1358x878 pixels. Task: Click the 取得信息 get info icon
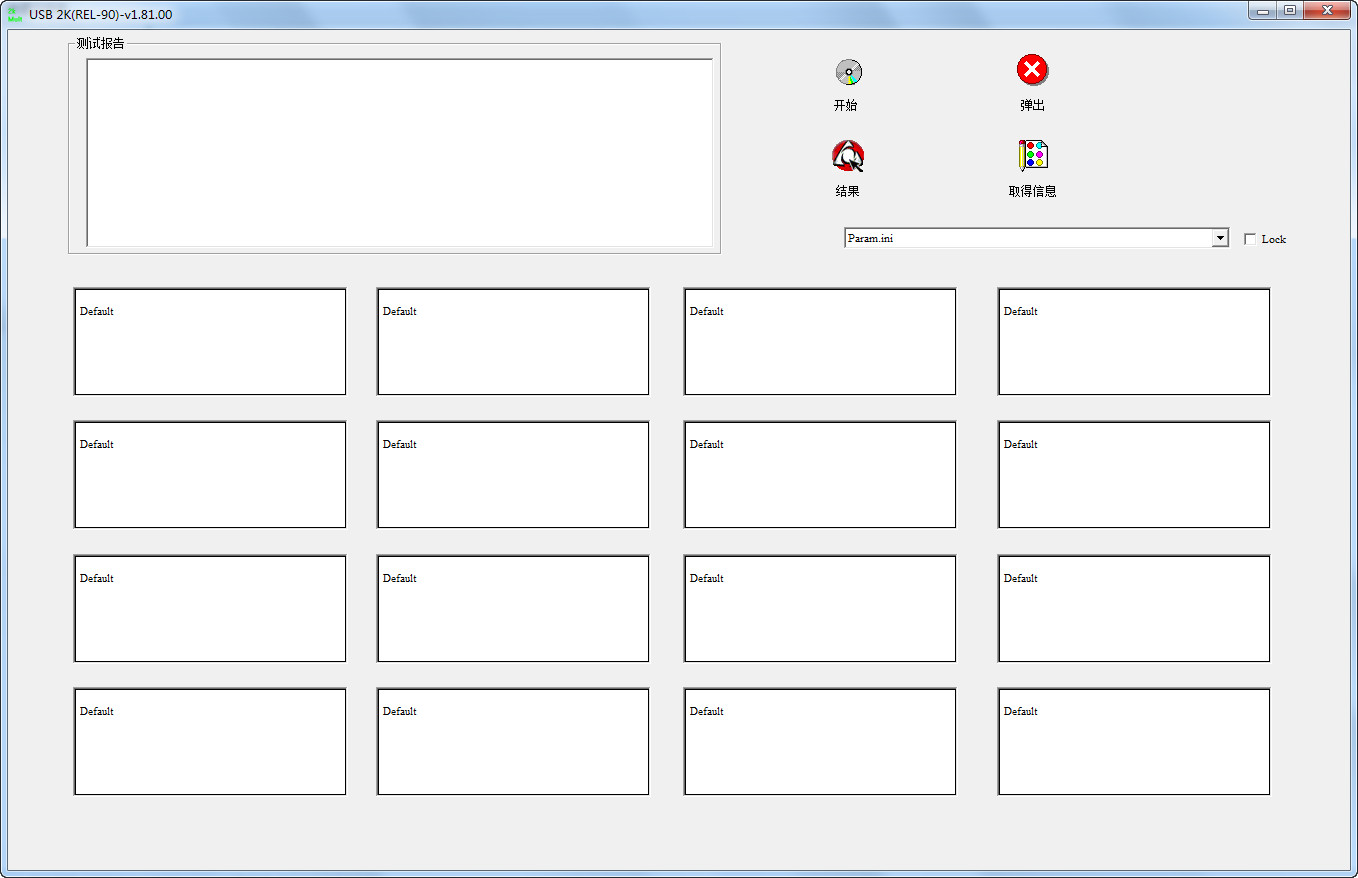click(x=1032, y=155)
